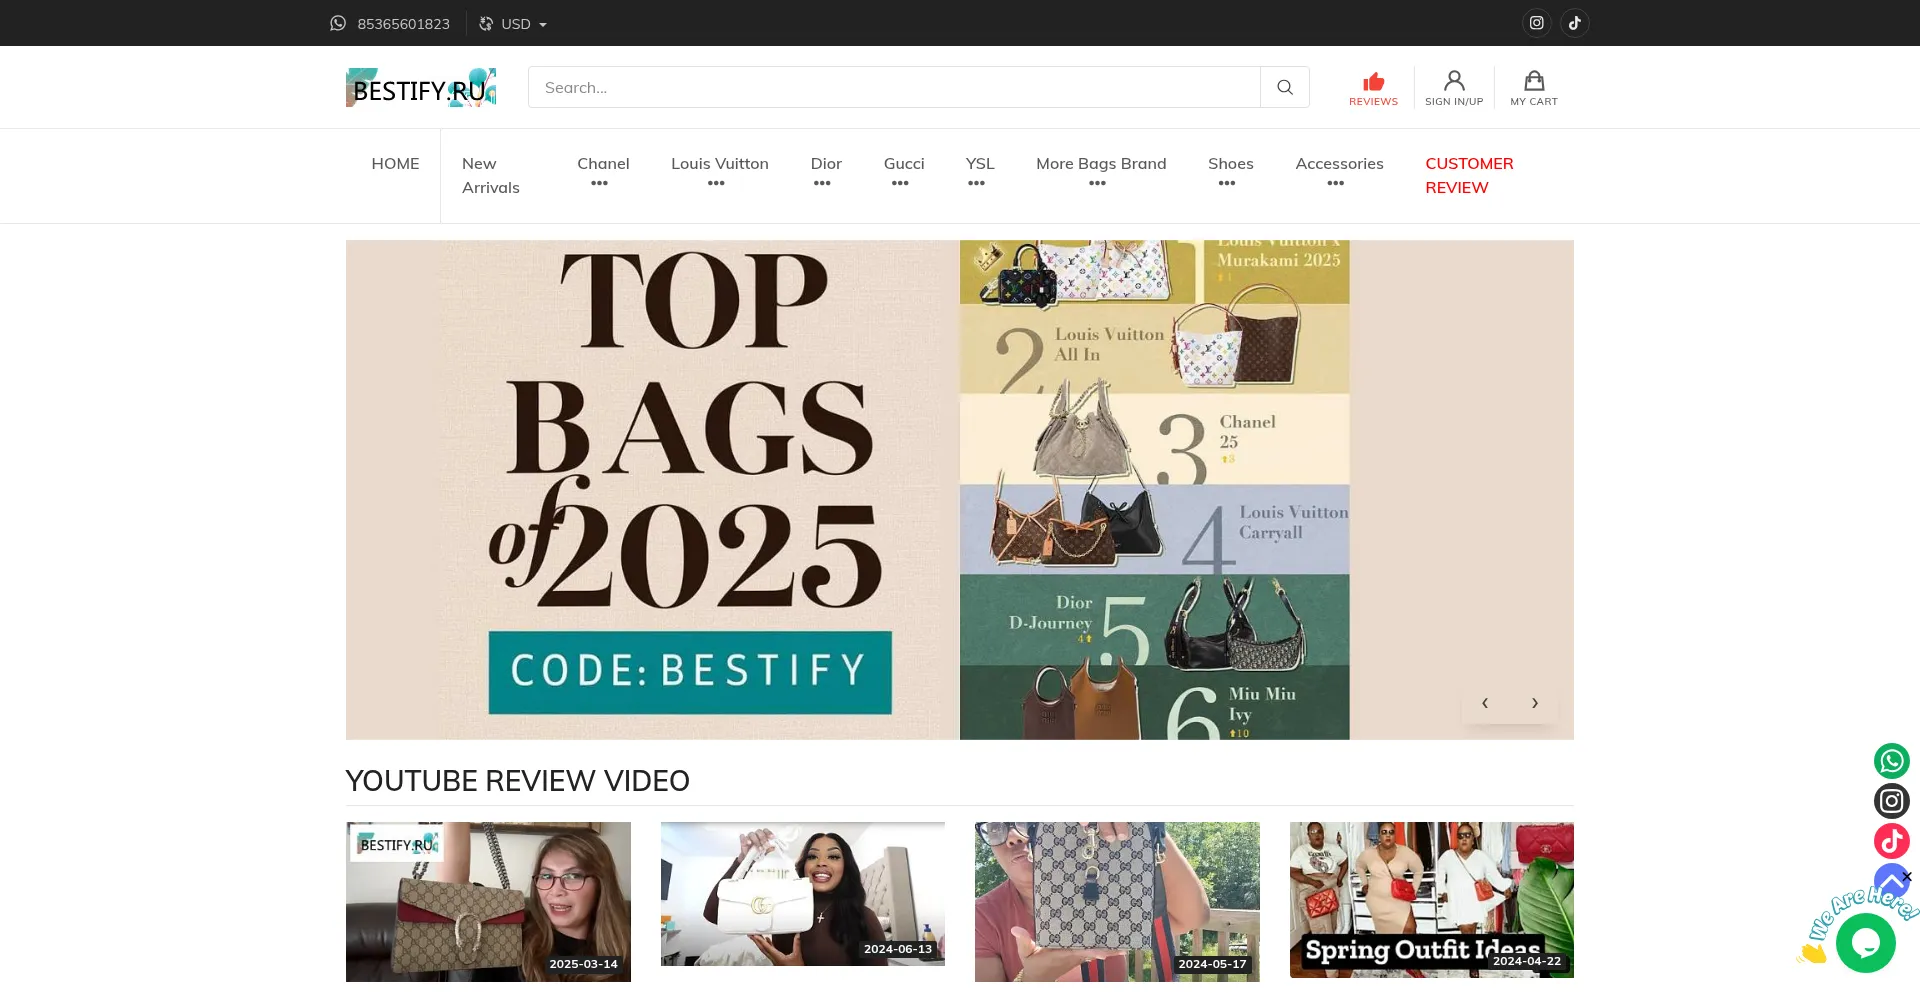Go to next banner slide arrow
Image resolution: width=1920 pixels, height=993 pixels.
coord(1535,703)
